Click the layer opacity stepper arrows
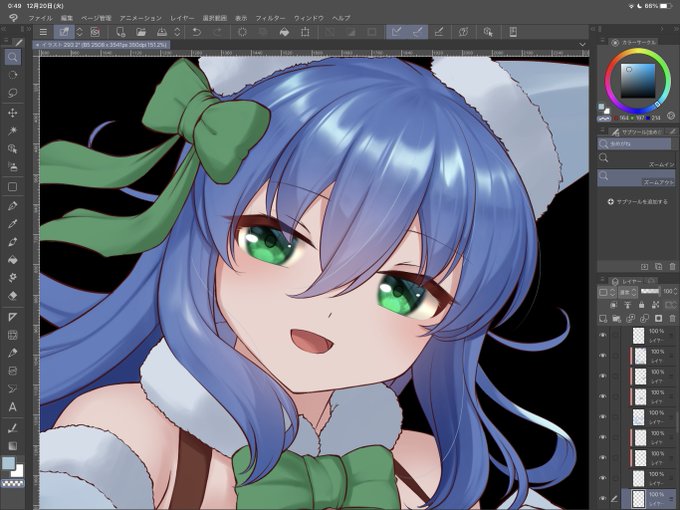 (x=675, y=291)
